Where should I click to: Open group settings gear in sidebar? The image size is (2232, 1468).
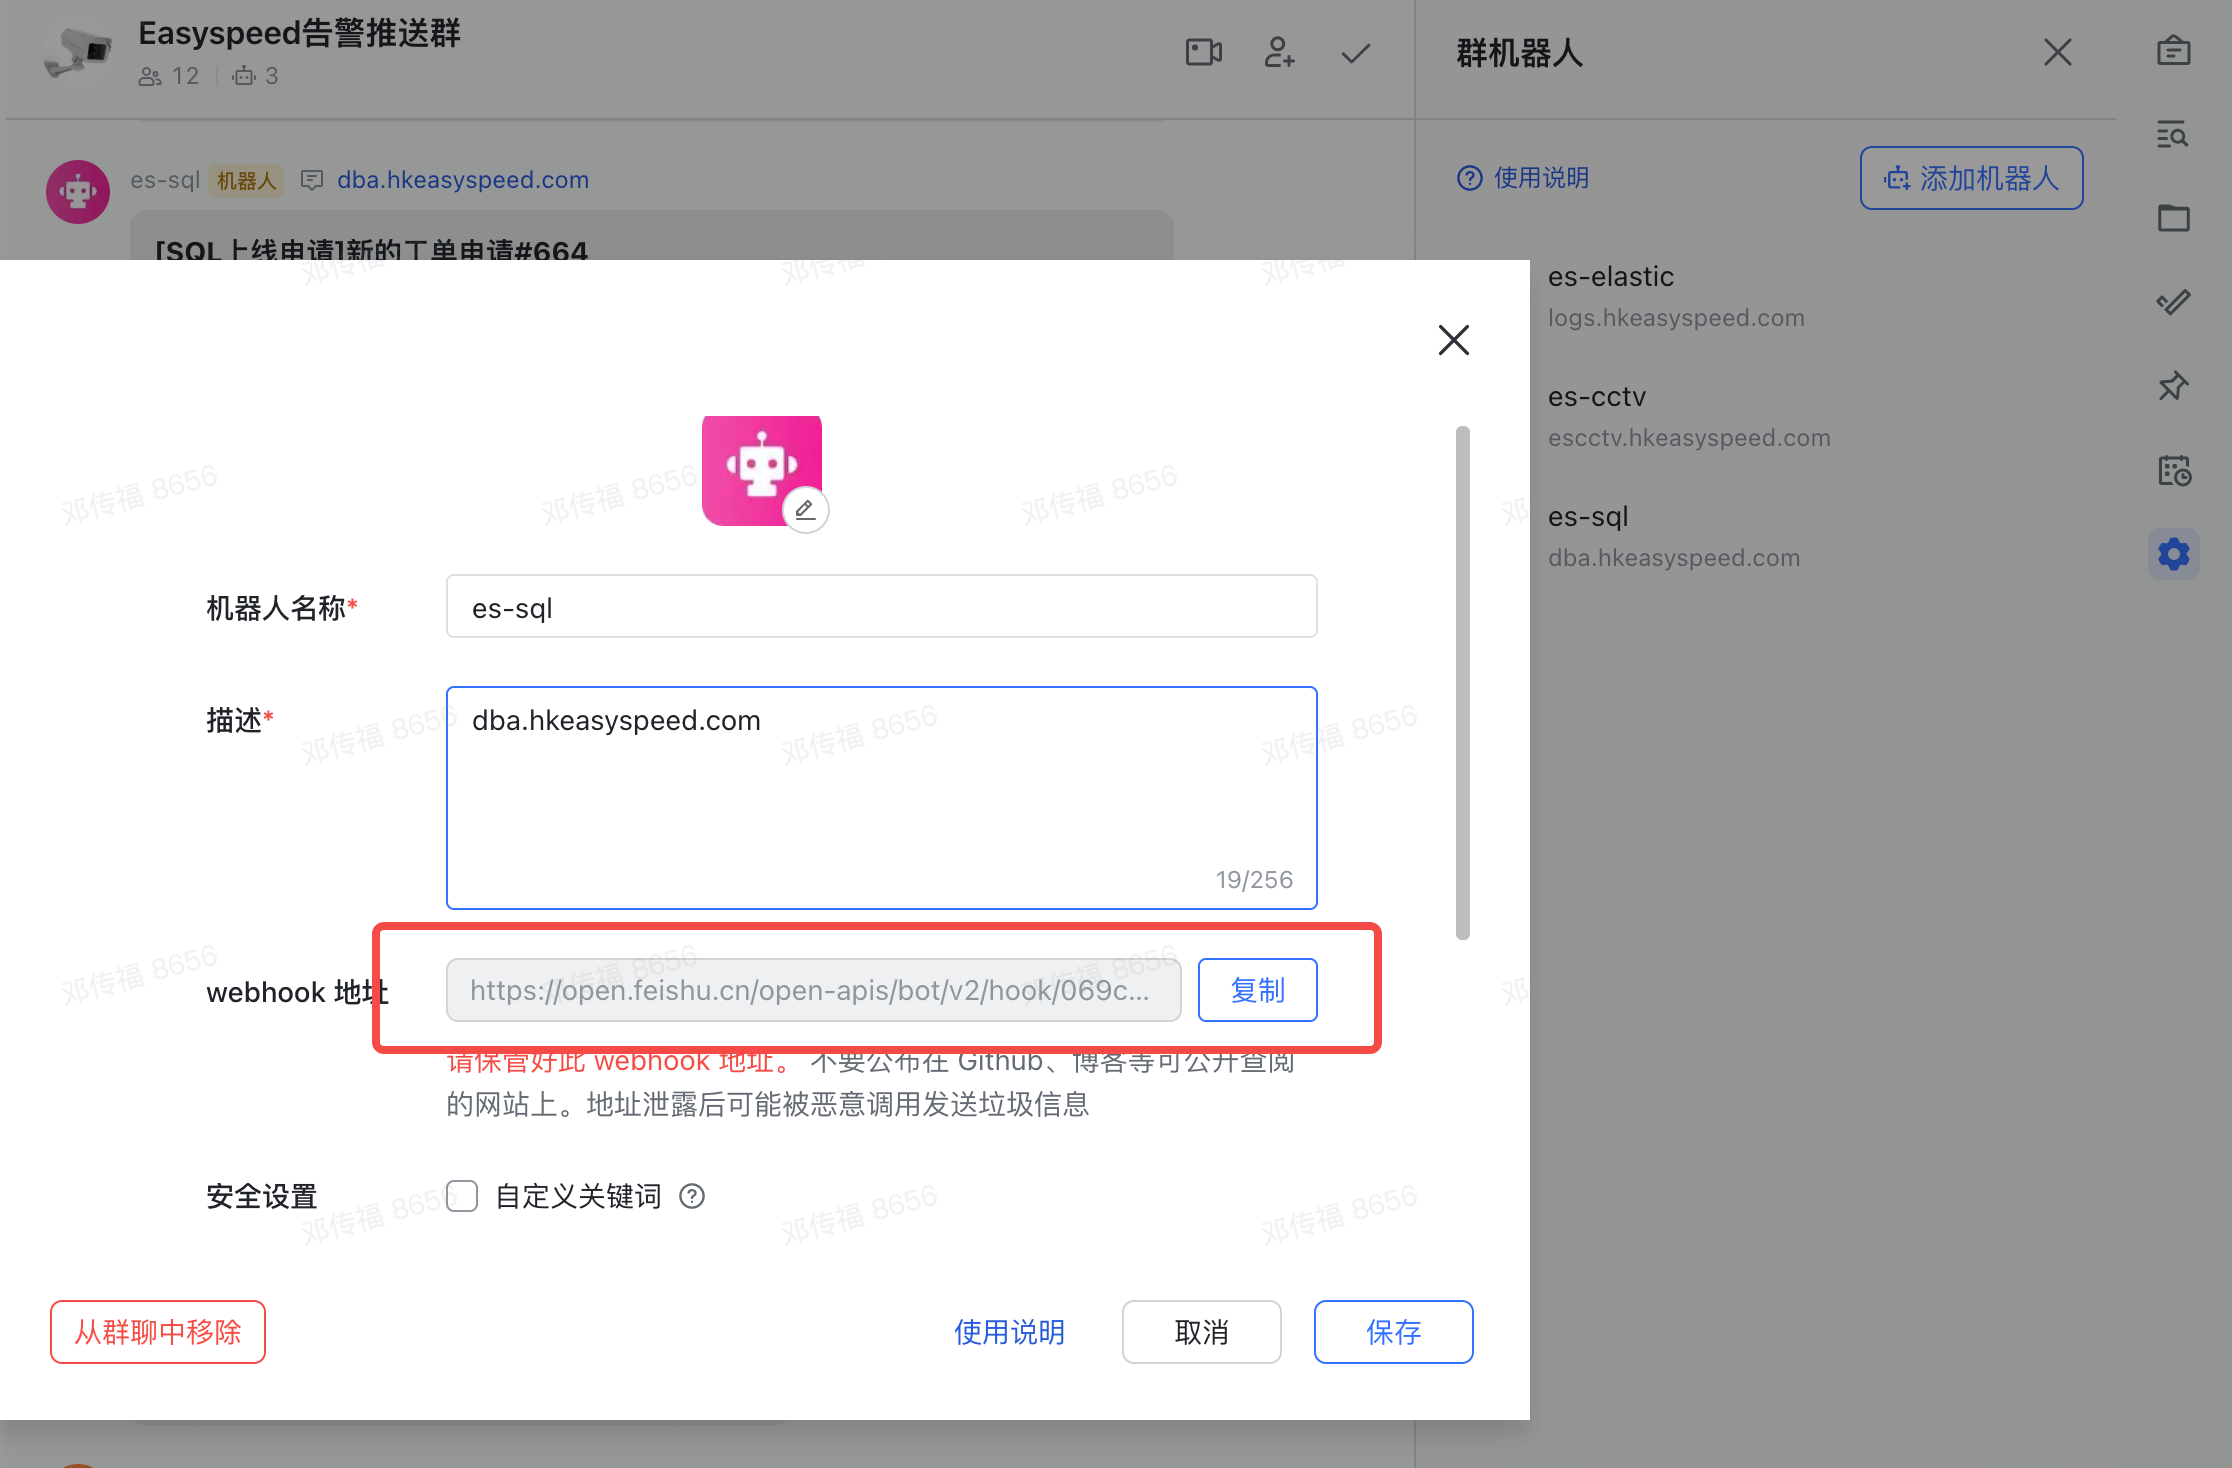coord(2173,554)
